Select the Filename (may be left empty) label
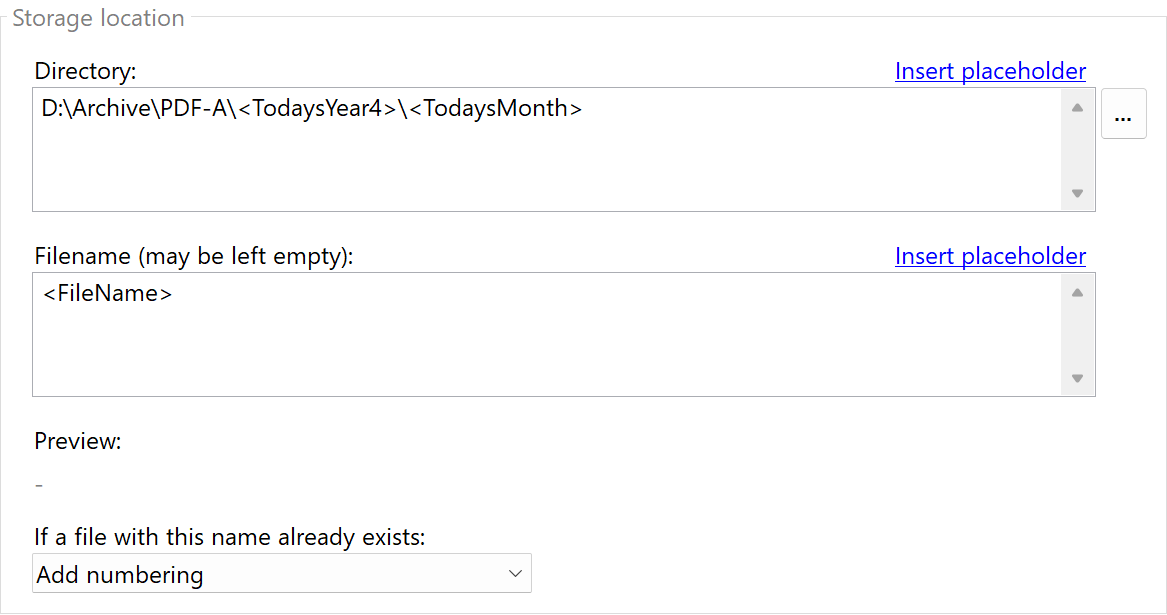This screenshot has height=615, width=1167. point(194,256)
